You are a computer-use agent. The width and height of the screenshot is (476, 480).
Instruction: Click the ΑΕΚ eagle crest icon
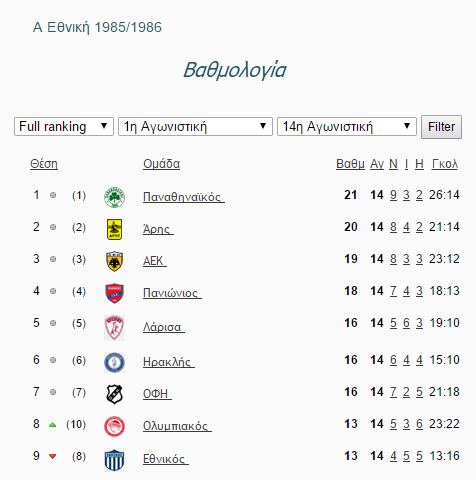[114, 261]
